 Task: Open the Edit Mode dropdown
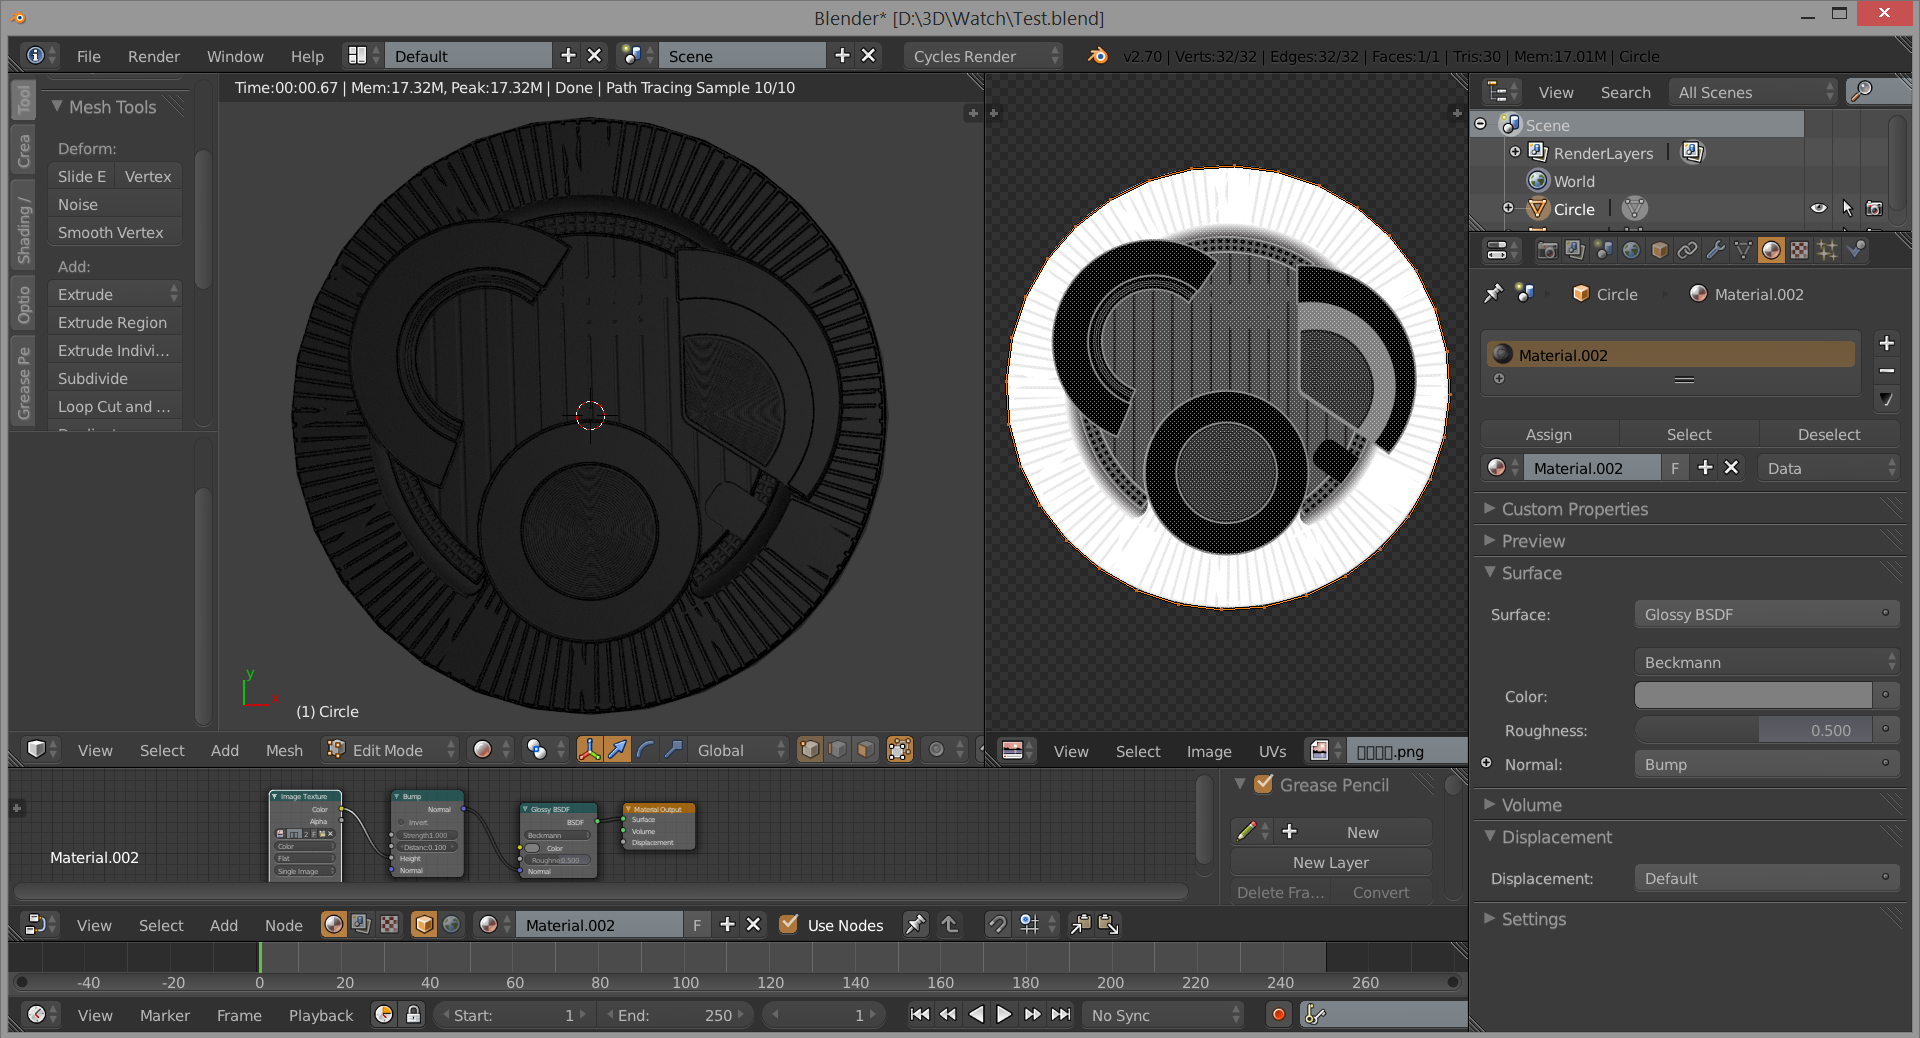390,750
